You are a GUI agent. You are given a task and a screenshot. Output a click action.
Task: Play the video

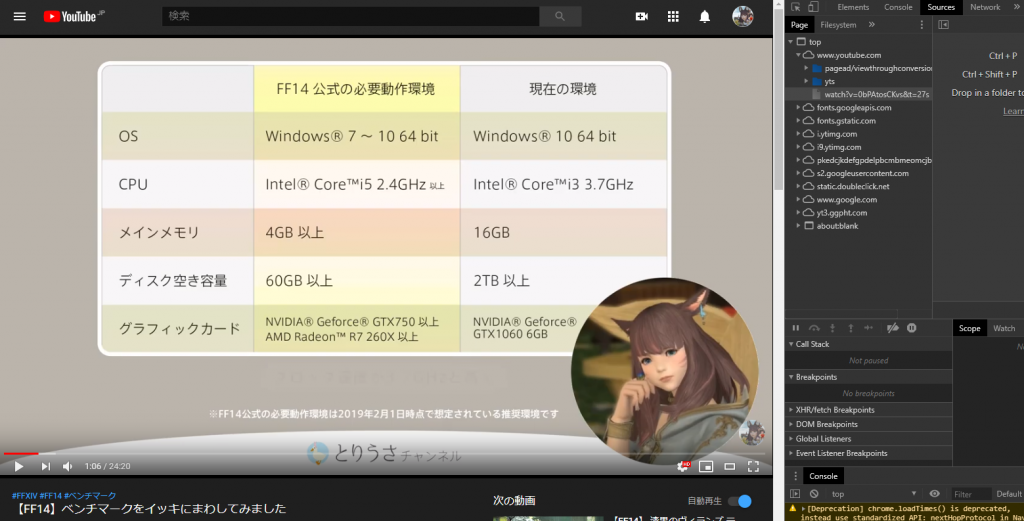[19, 466]
